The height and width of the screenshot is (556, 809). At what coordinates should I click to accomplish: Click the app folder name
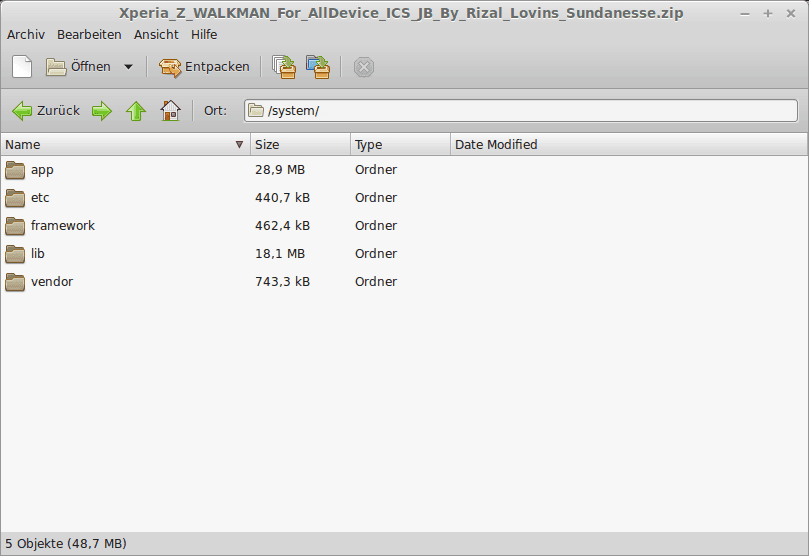(42, 170)
